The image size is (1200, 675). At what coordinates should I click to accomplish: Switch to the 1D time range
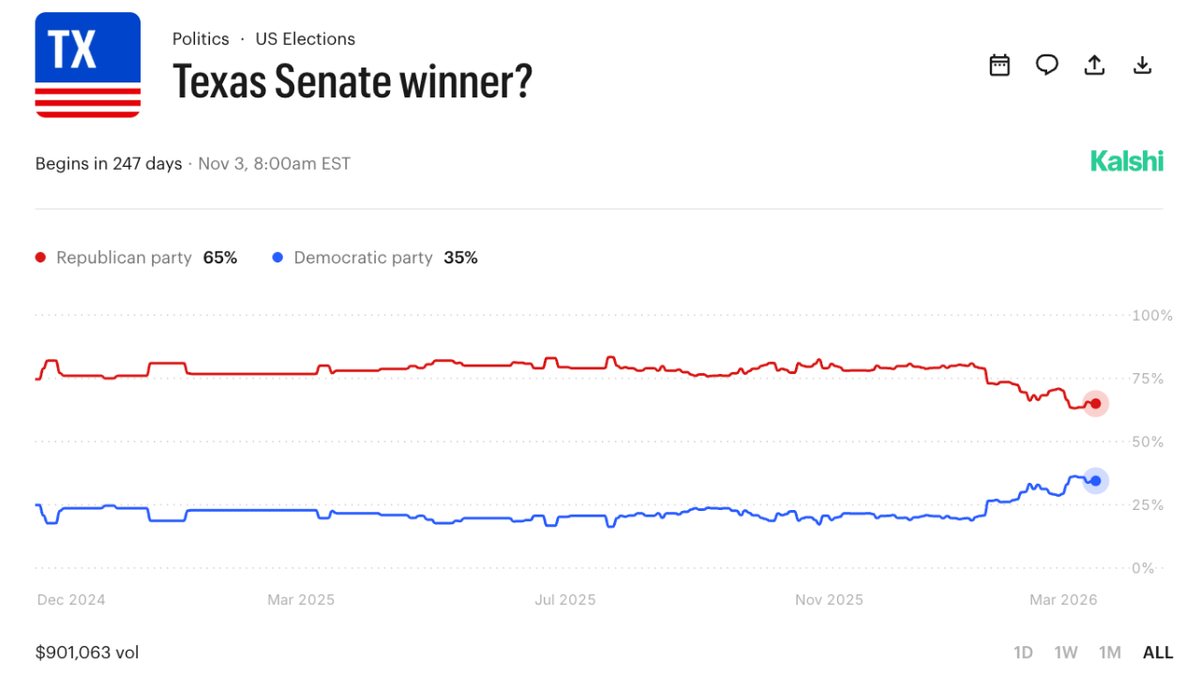pyautogui.click(x=1023, y=652)
